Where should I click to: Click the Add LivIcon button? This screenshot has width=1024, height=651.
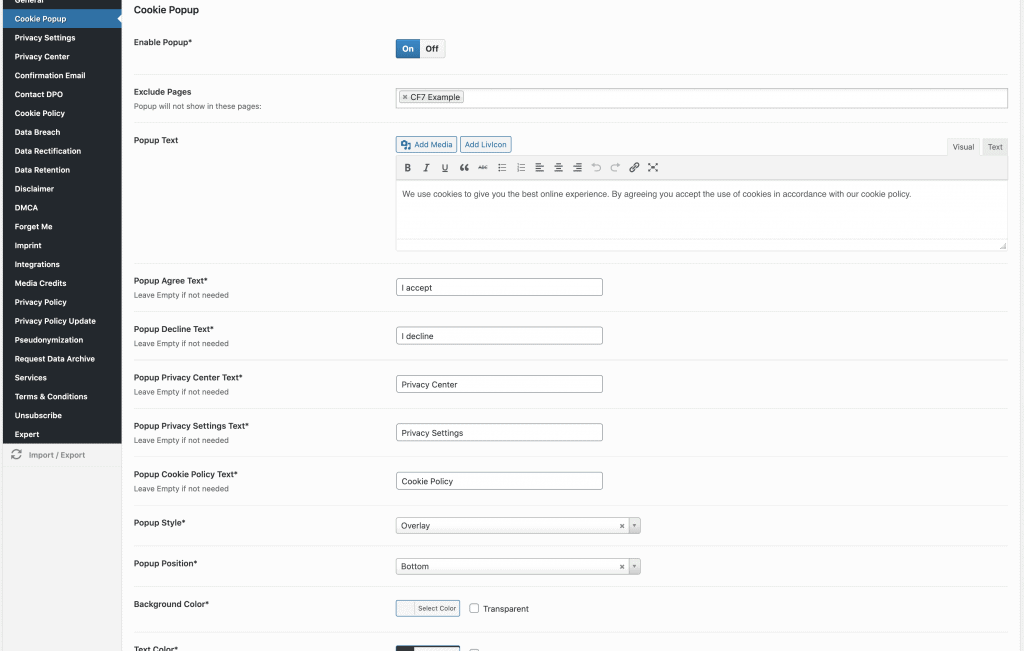click(x=486, y=144)
